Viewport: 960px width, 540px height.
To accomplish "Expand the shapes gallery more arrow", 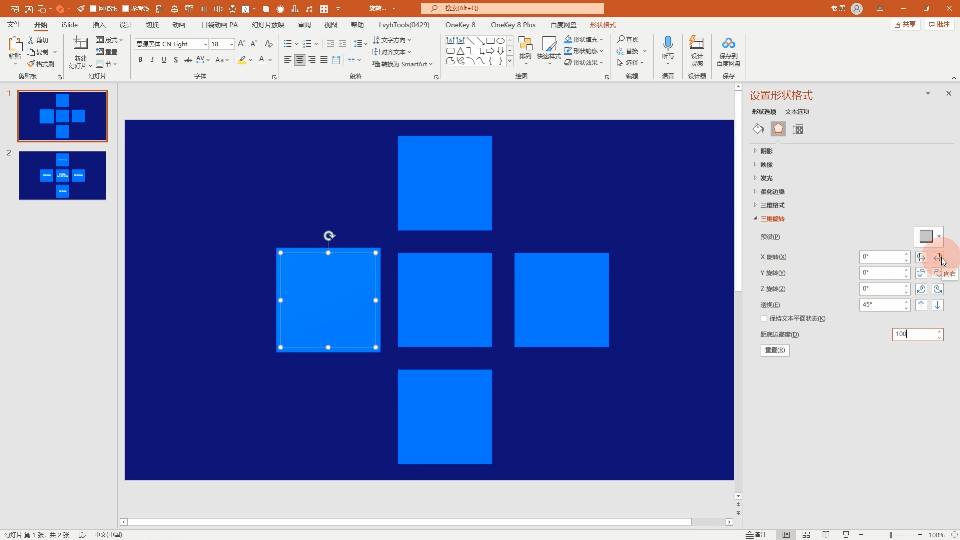I will pyautogui.click(x=509, y=61).
